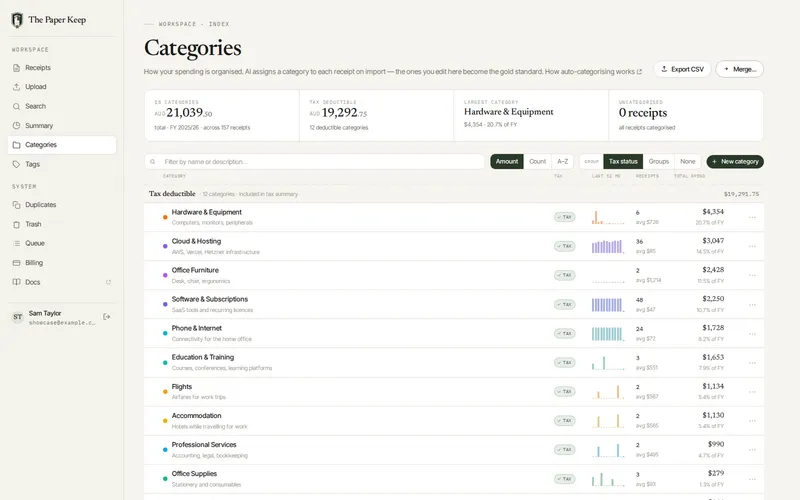Open Cloud & Hosting row options menu
This screenshot has width=800, height=500.
point(752,246)
